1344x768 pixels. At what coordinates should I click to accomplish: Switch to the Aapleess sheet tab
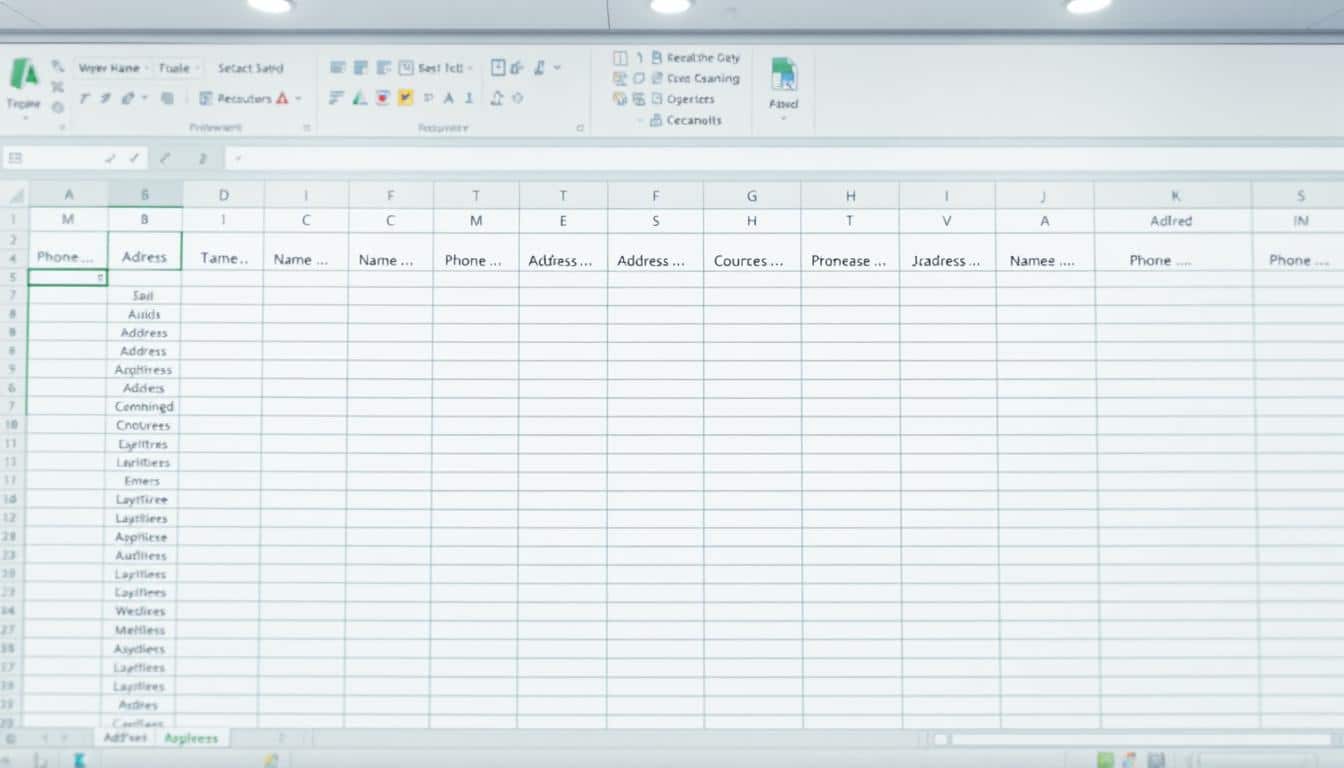pyautogui.click(x=191, y=738)
